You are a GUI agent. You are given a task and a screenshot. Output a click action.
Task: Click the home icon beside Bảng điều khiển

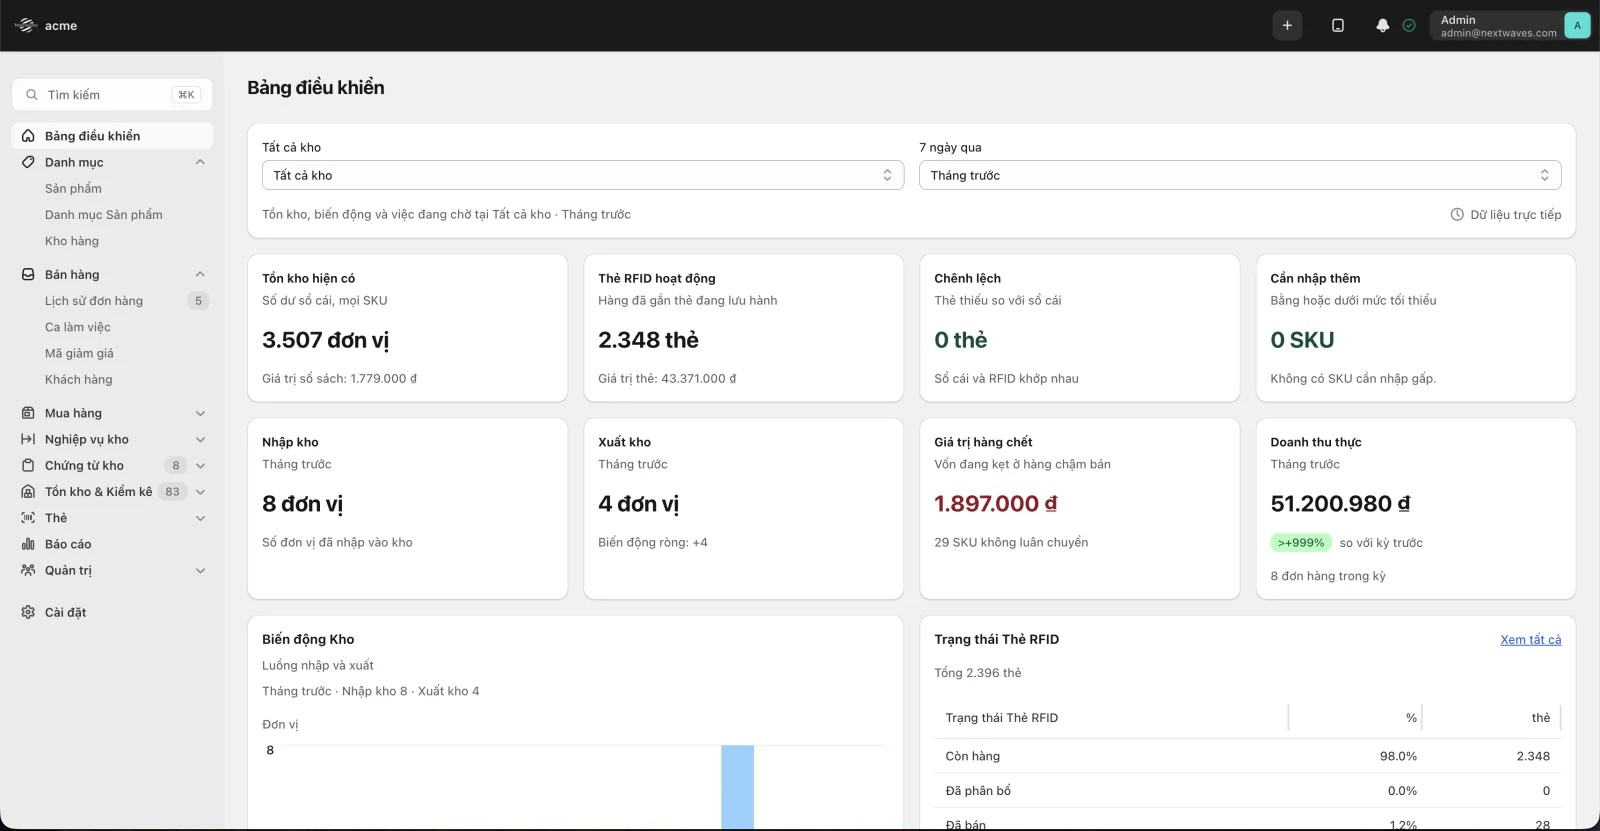[x=28, y=136]
